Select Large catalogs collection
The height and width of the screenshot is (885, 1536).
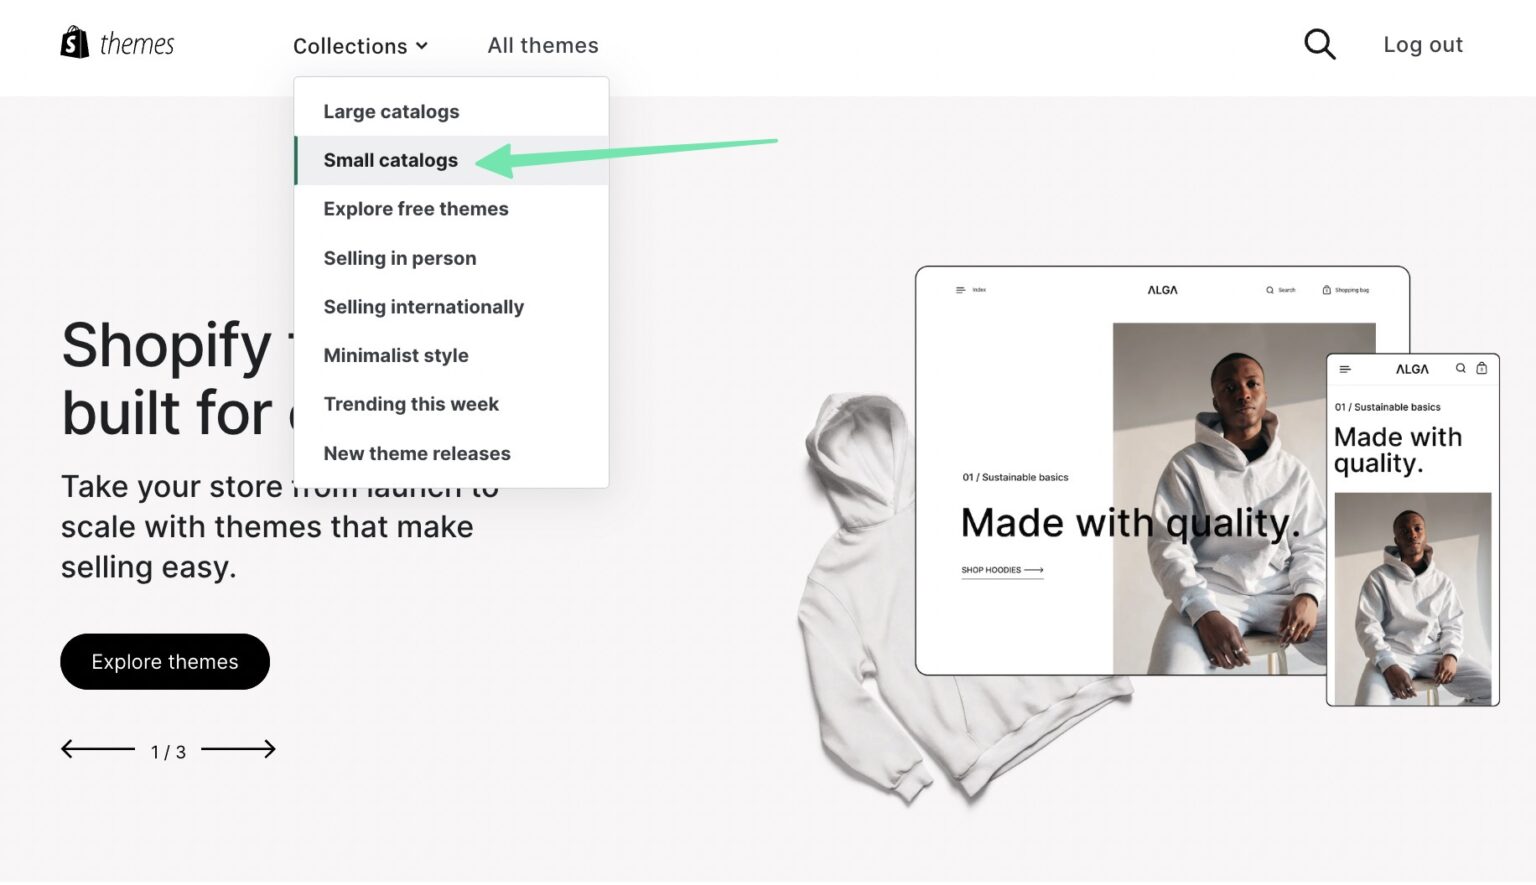(391, 111)
